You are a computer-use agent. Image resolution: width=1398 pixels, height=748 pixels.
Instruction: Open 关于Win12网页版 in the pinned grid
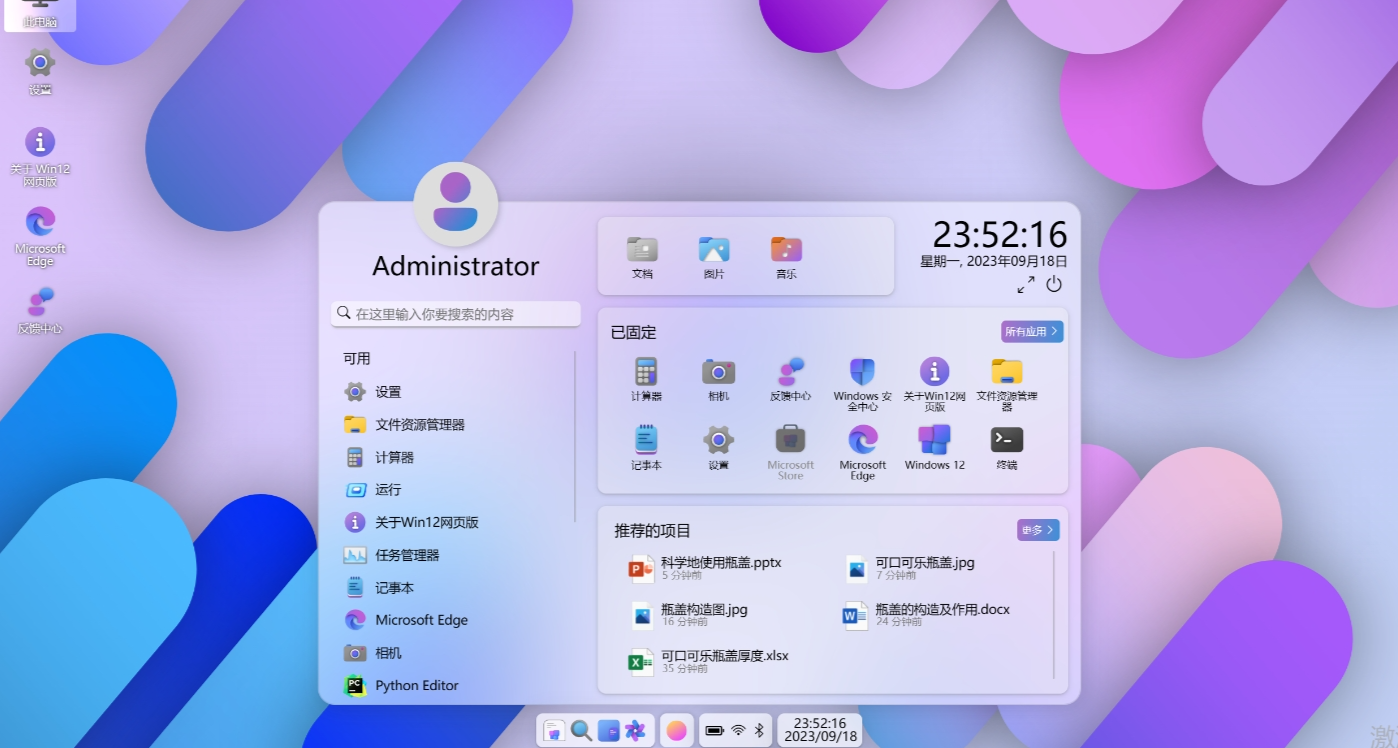pyautogui.click(x=934, y=384)
